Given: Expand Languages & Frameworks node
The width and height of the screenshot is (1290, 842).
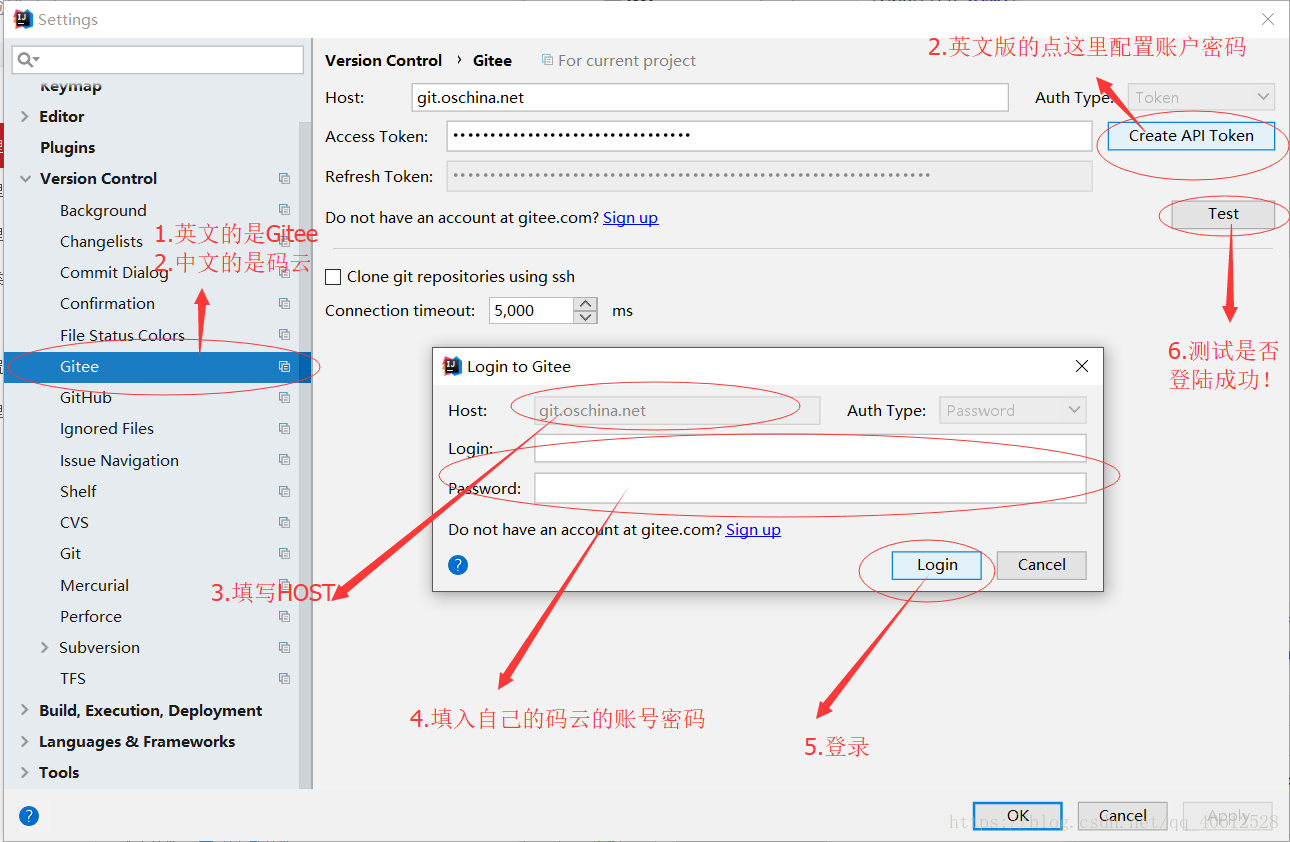Looking at the screenshot, I should pos(25,741).
